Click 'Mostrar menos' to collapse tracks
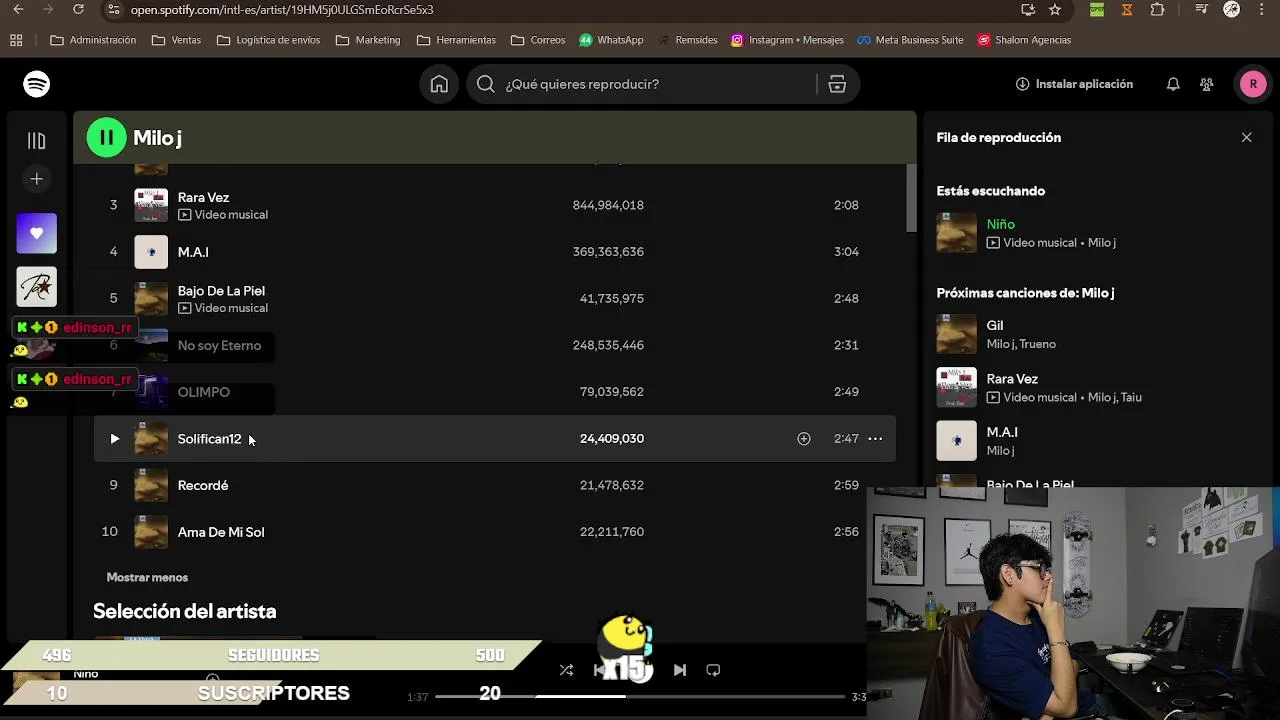Screen dimensions: 1280x720 (147, 577)
